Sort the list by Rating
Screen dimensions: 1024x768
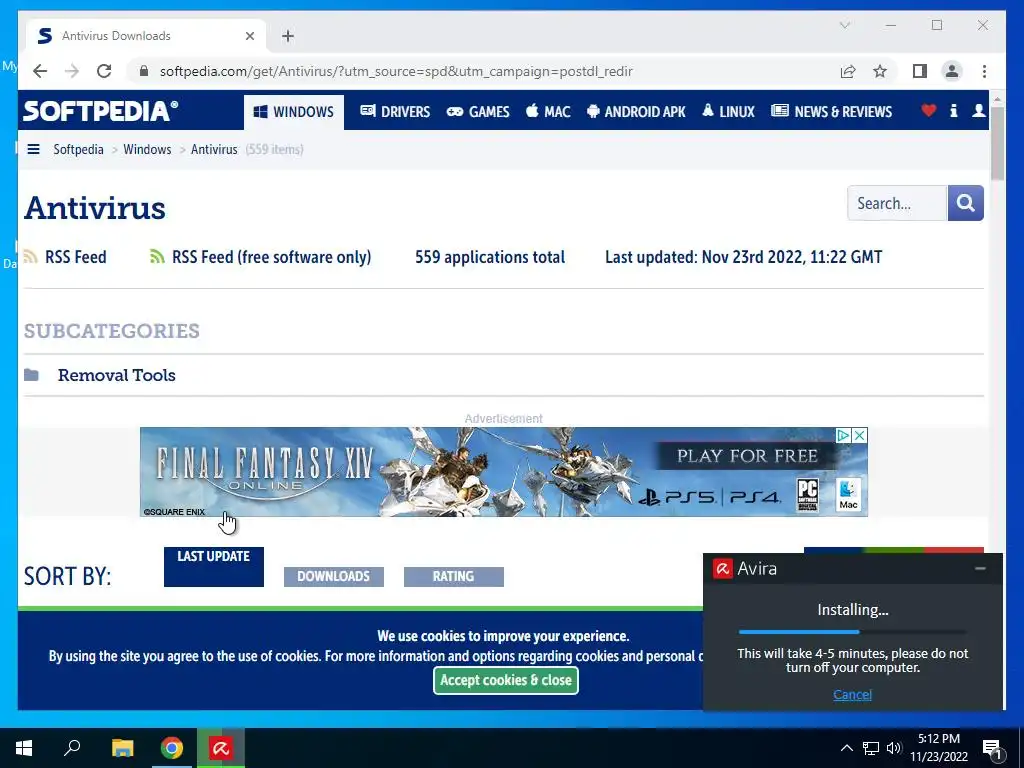[454, 577]
